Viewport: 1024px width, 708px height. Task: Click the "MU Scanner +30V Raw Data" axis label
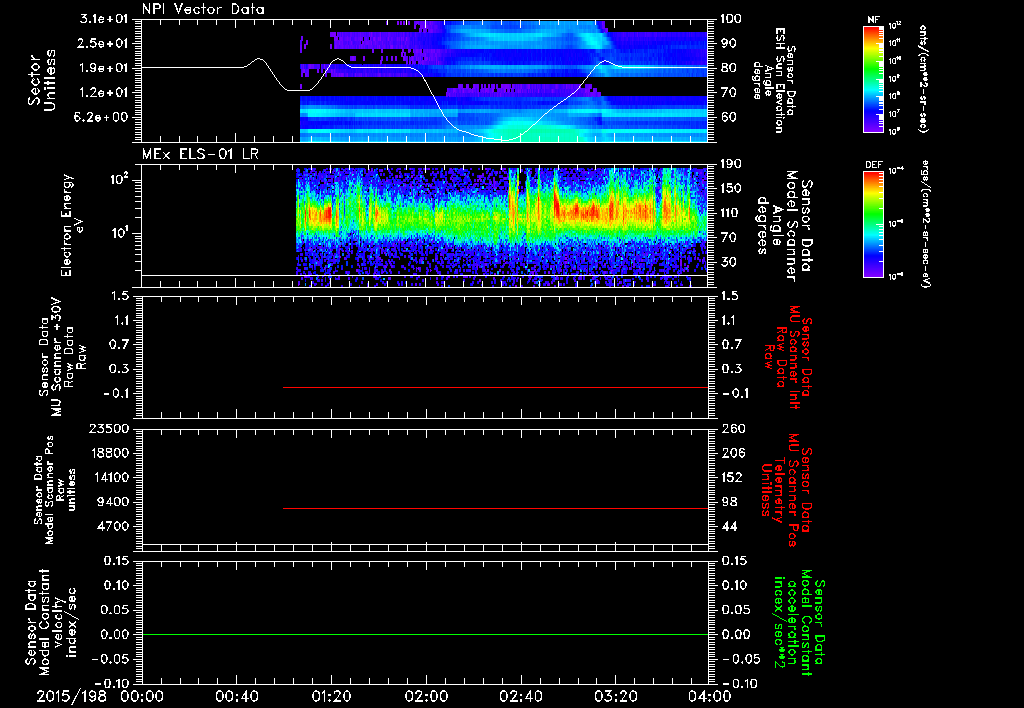63,357
